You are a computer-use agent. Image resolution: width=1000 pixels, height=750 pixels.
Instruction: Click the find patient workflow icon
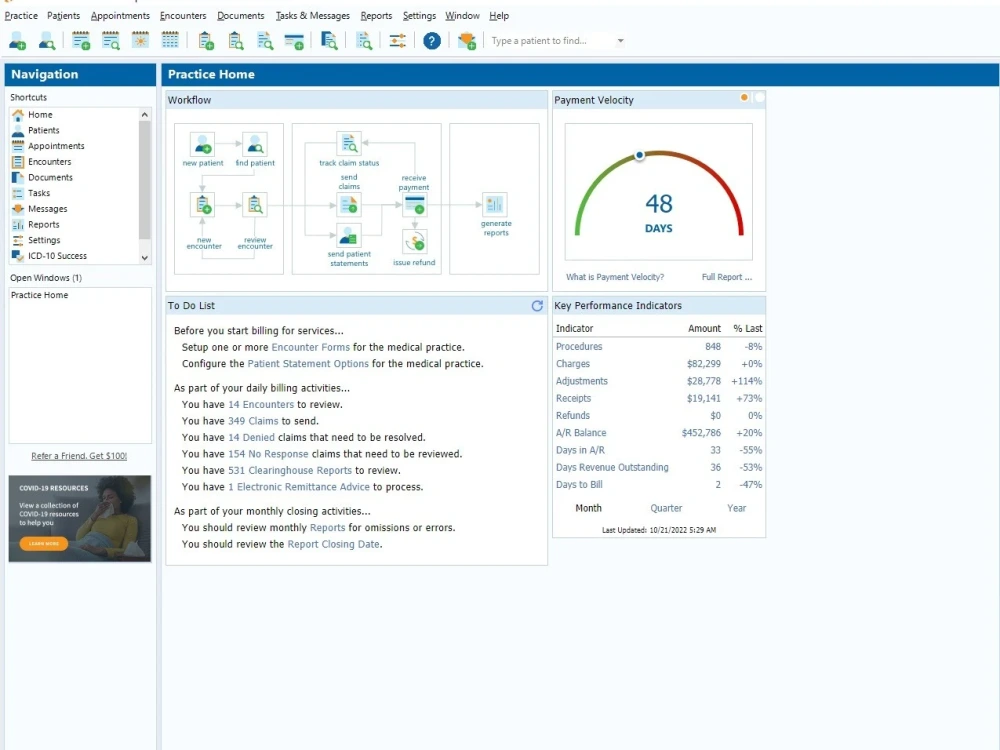[x=255, y=145]
